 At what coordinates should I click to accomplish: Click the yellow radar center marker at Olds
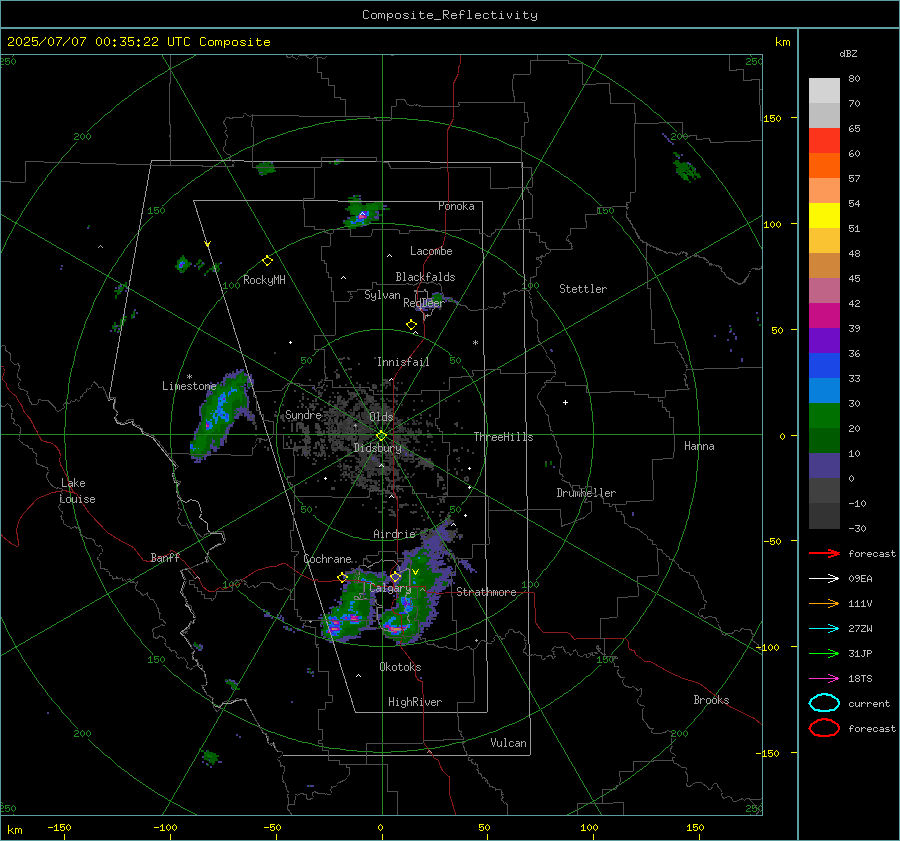(381, 436)
